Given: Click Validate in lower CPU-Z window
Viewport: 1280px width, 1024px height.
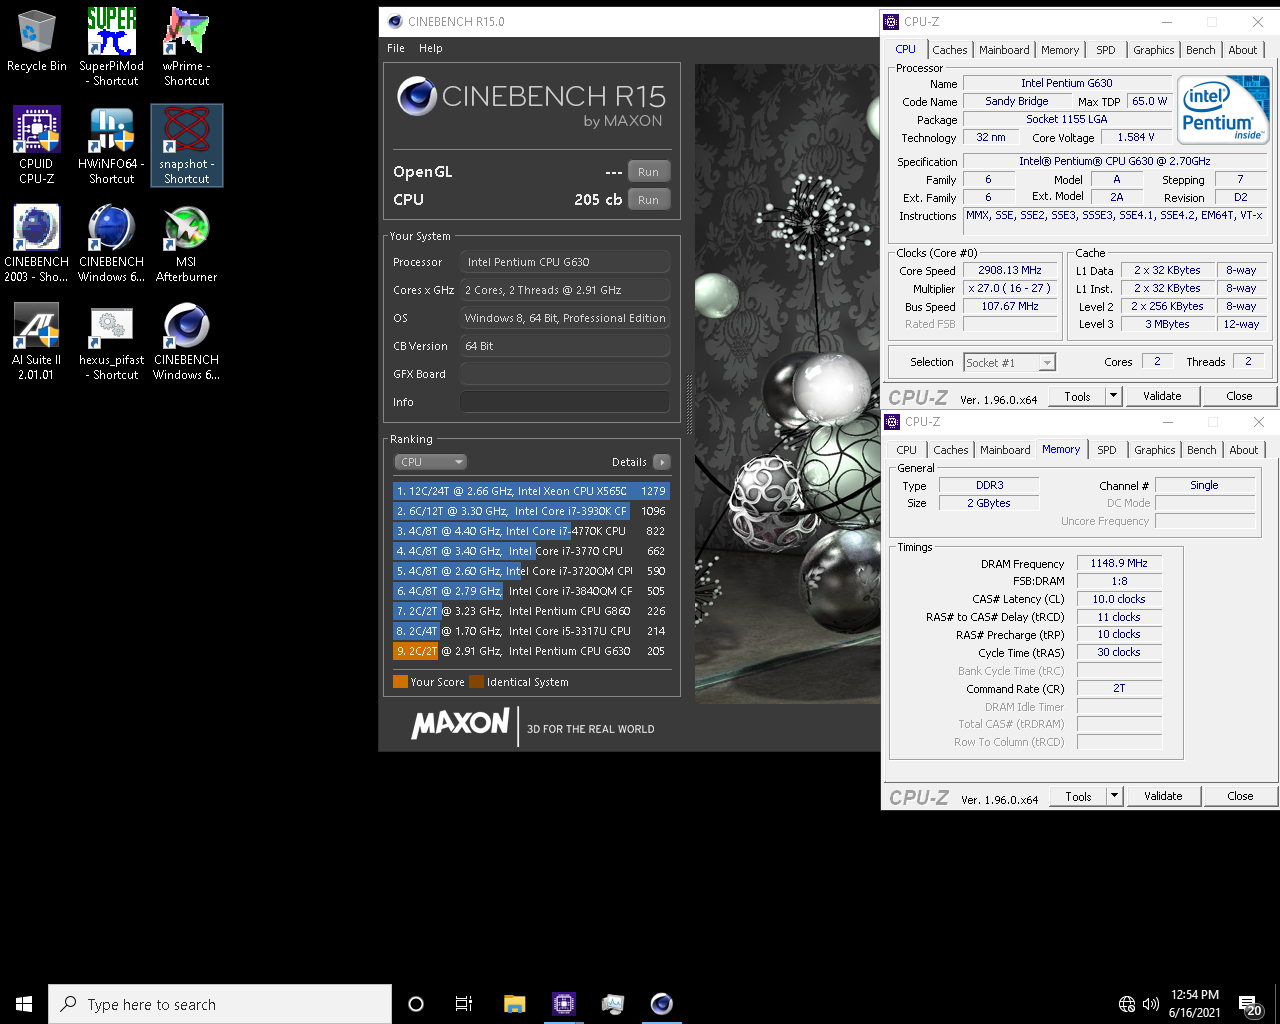Looking at the screenshot, I should (x=1163, y=796).
